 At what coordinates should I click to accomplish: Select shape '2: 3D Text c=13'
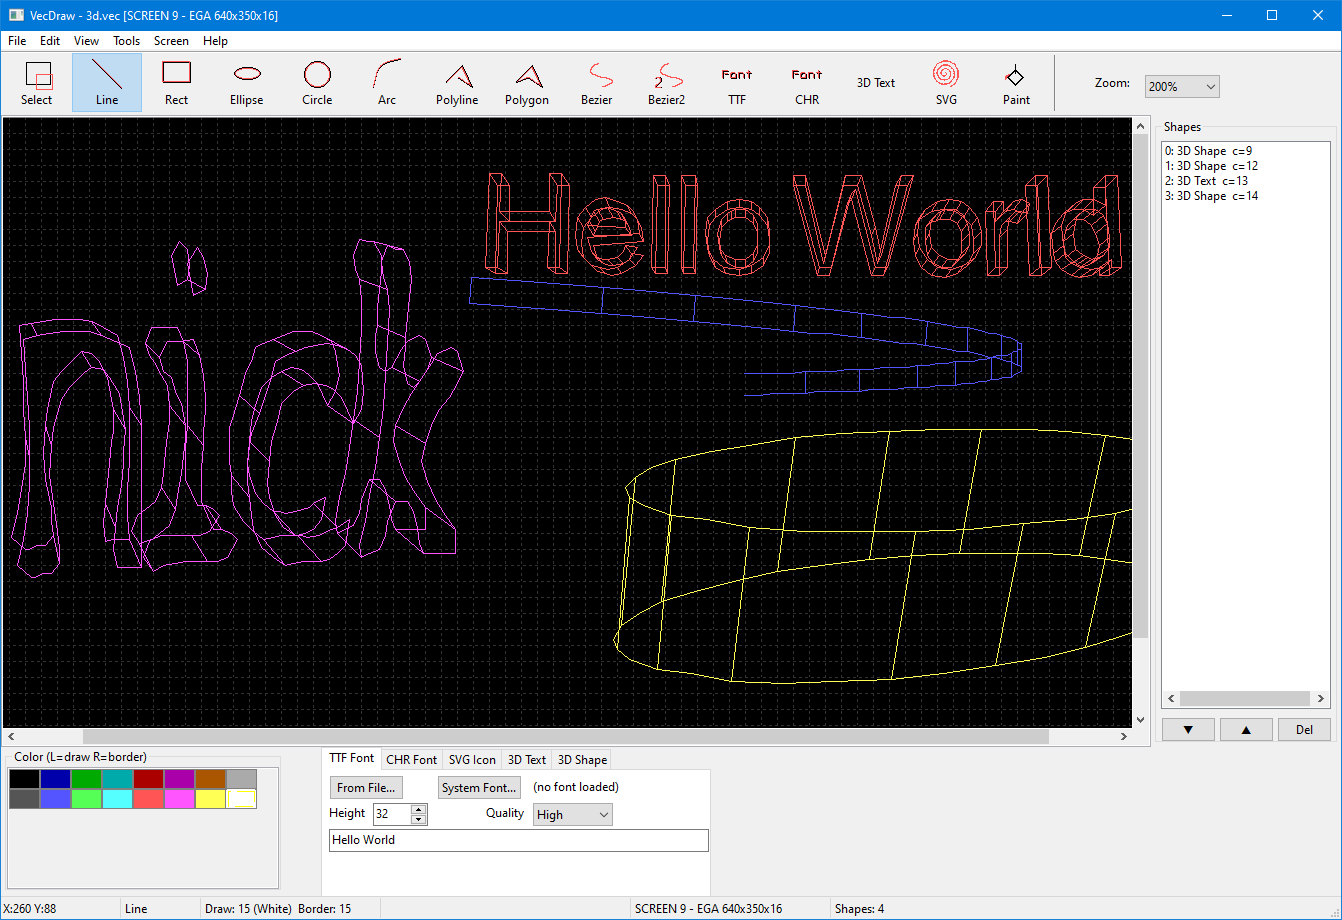coord(1245,181)
